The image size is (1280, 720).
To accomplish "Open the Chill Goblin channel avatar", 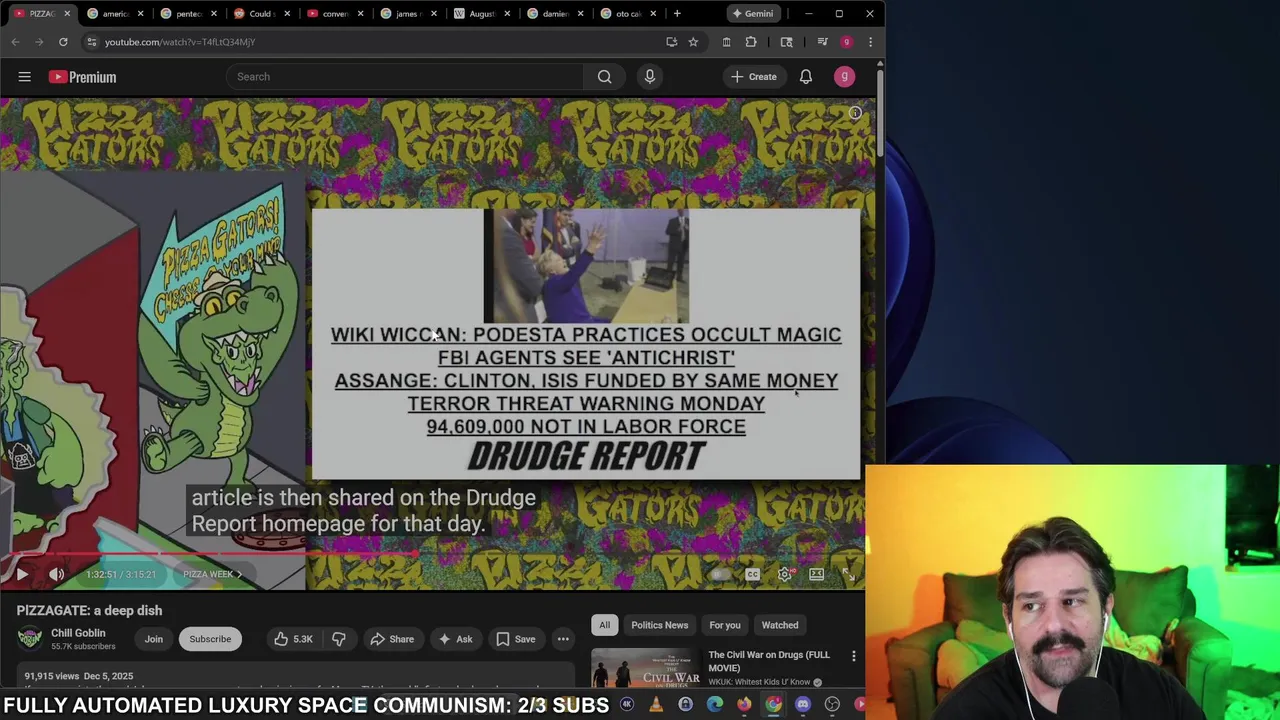I will (x=30, y=638).
